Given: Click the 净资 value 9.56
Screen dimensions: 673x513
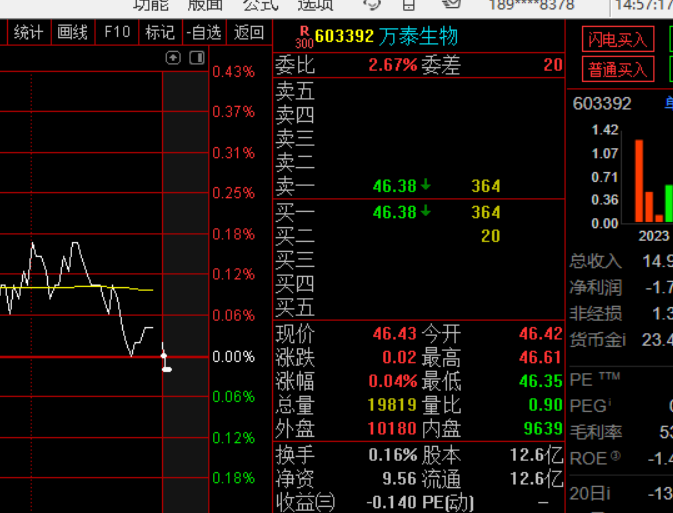Looking at the screenshot, I should point(400,479).
